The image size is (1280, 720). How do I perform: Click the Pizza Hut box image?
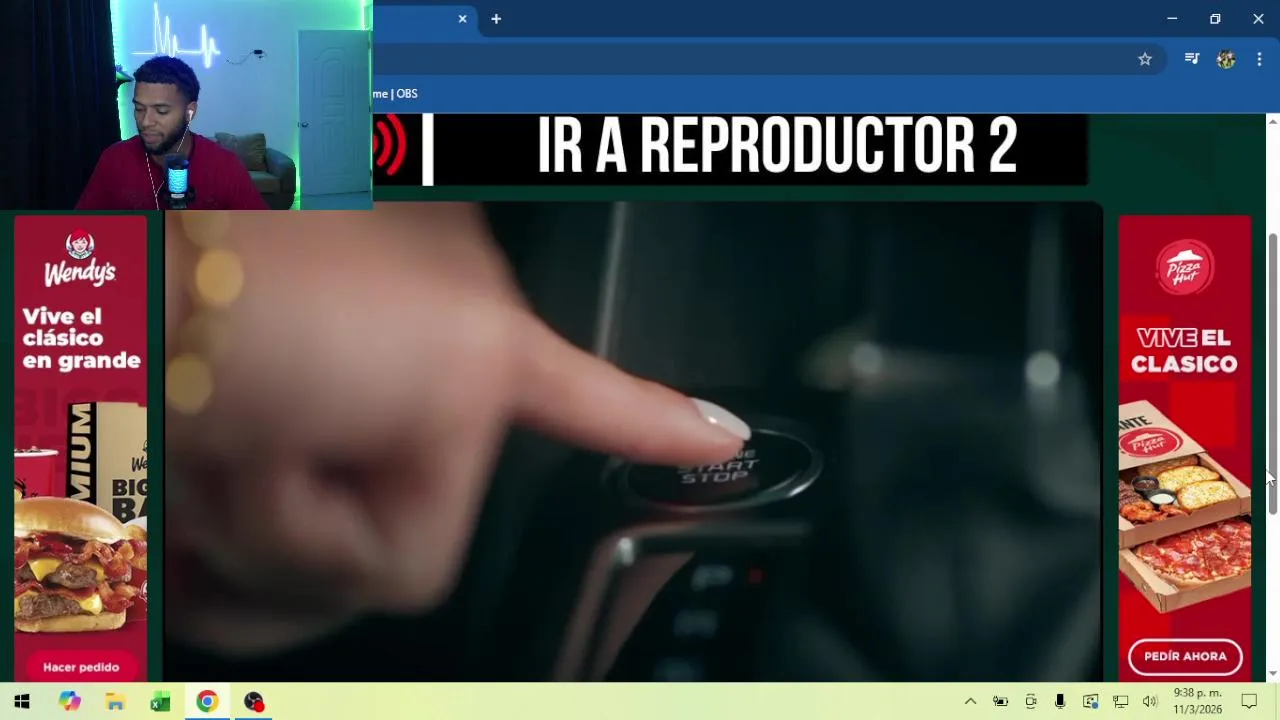coord(1185,505)
